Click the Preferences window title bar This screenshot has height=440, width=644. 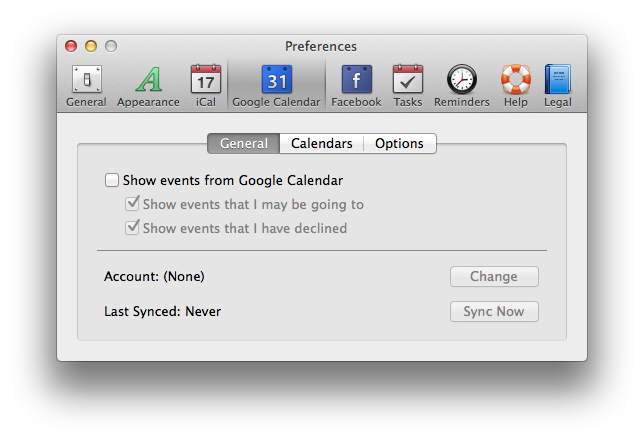(320, 46)
